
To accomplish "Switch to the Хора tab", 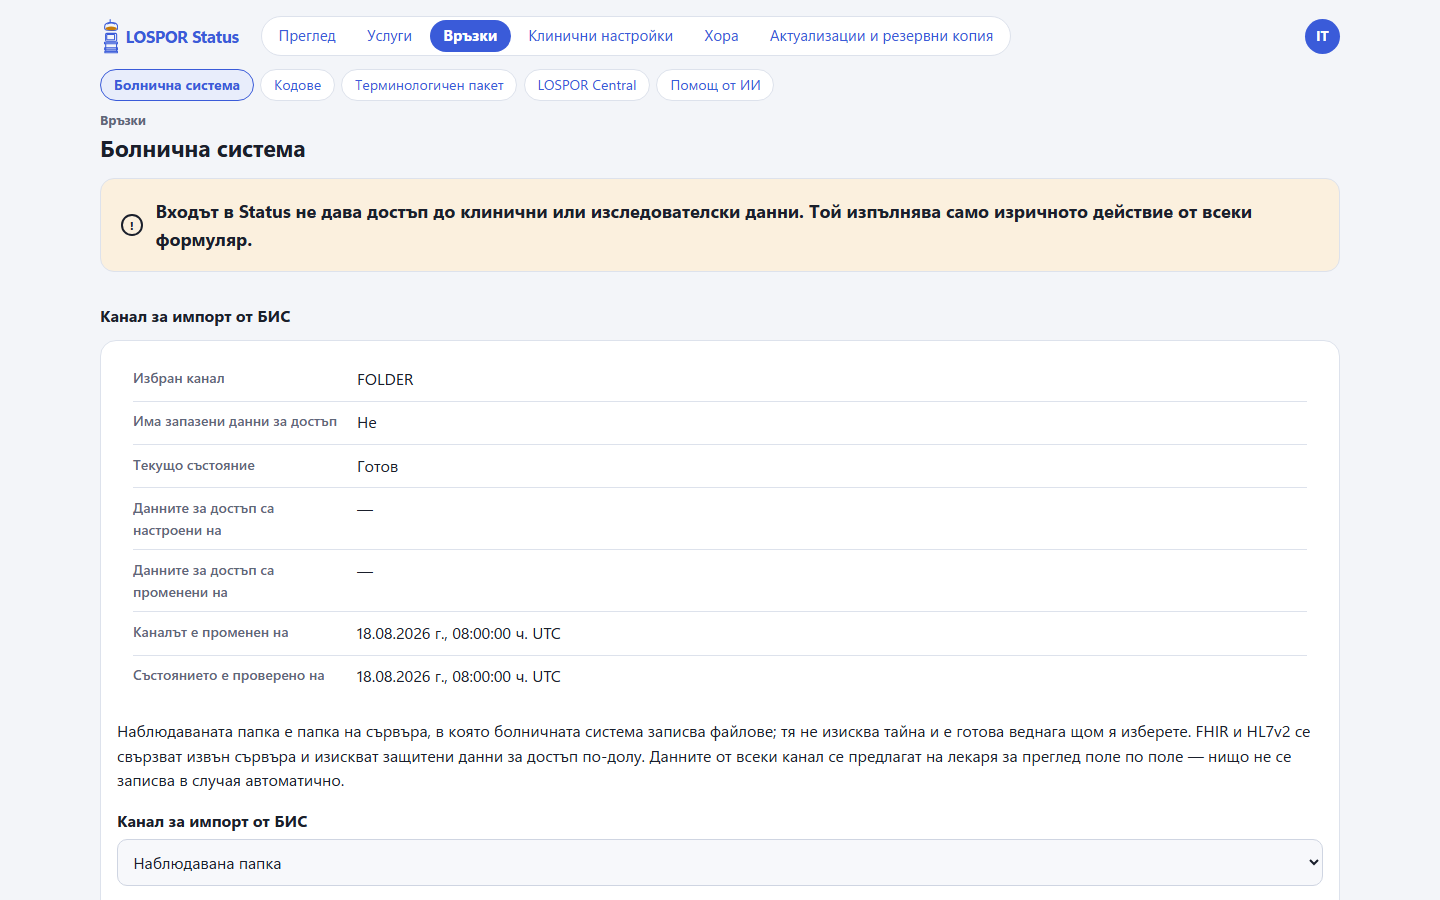I will tap(721, 36).
